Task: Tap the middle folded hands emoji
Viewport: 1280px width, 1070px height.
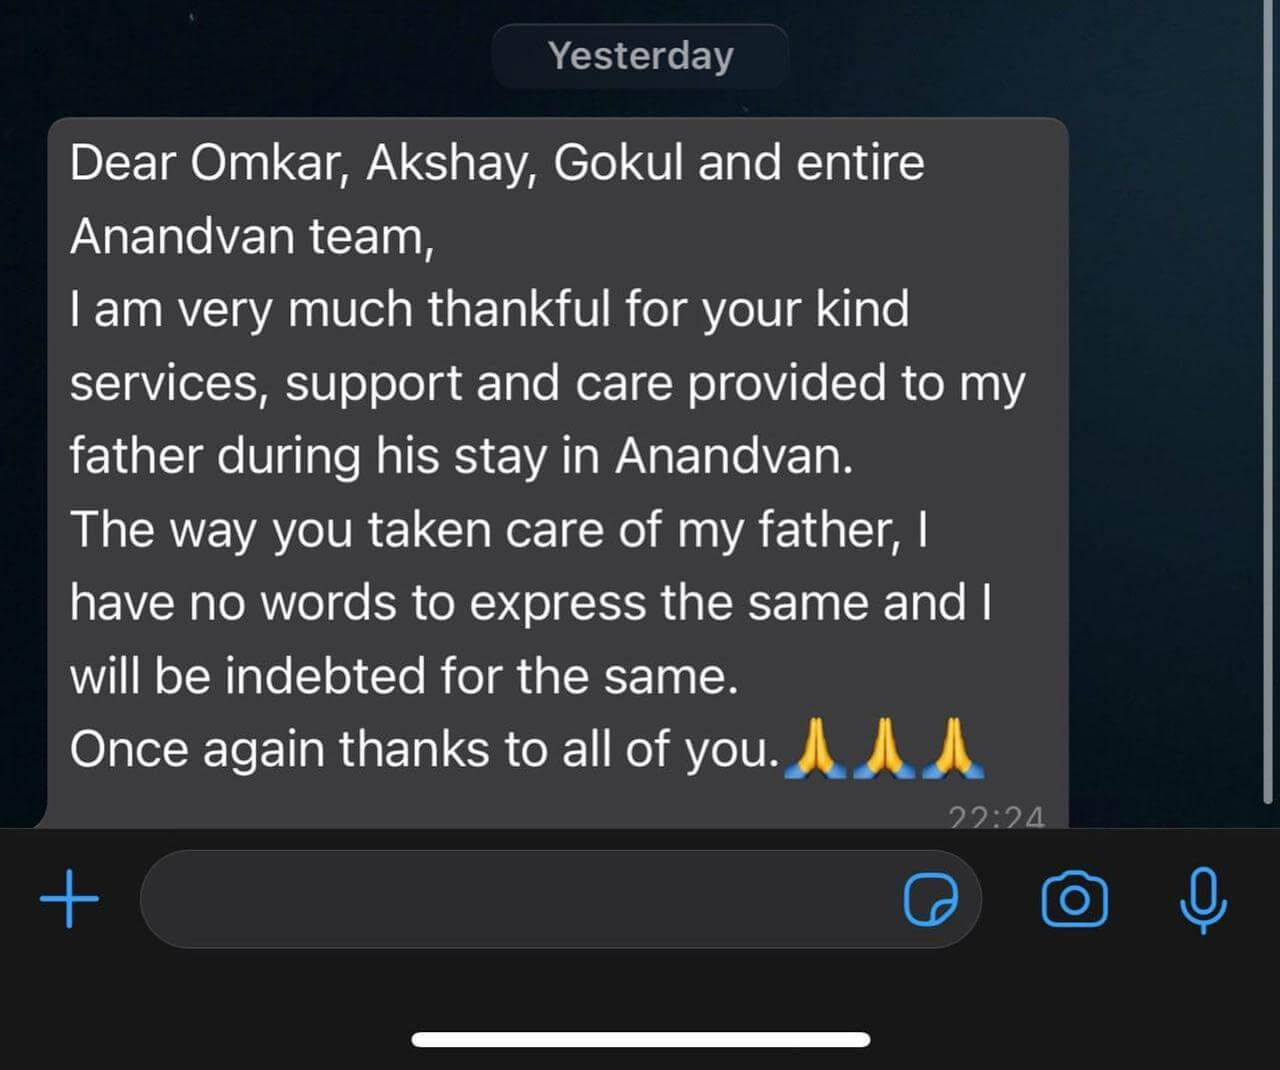Action: [x=885, y=748]
